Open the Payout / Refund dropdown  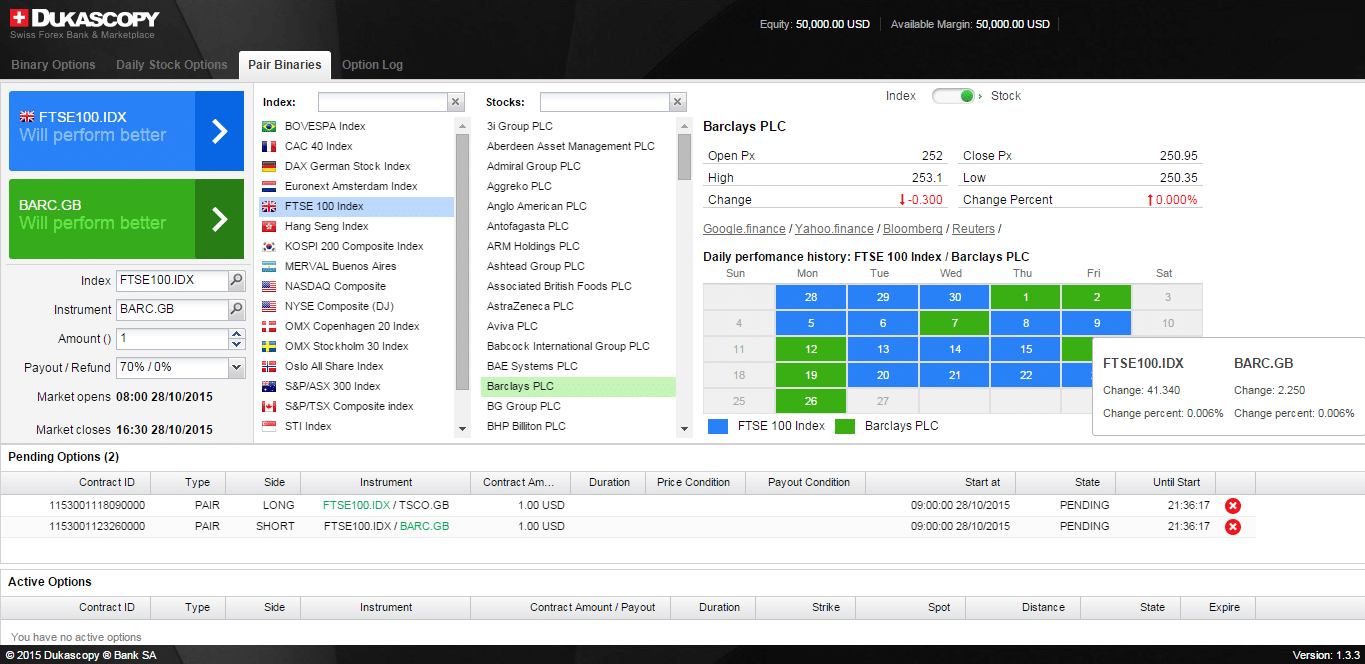236,368
